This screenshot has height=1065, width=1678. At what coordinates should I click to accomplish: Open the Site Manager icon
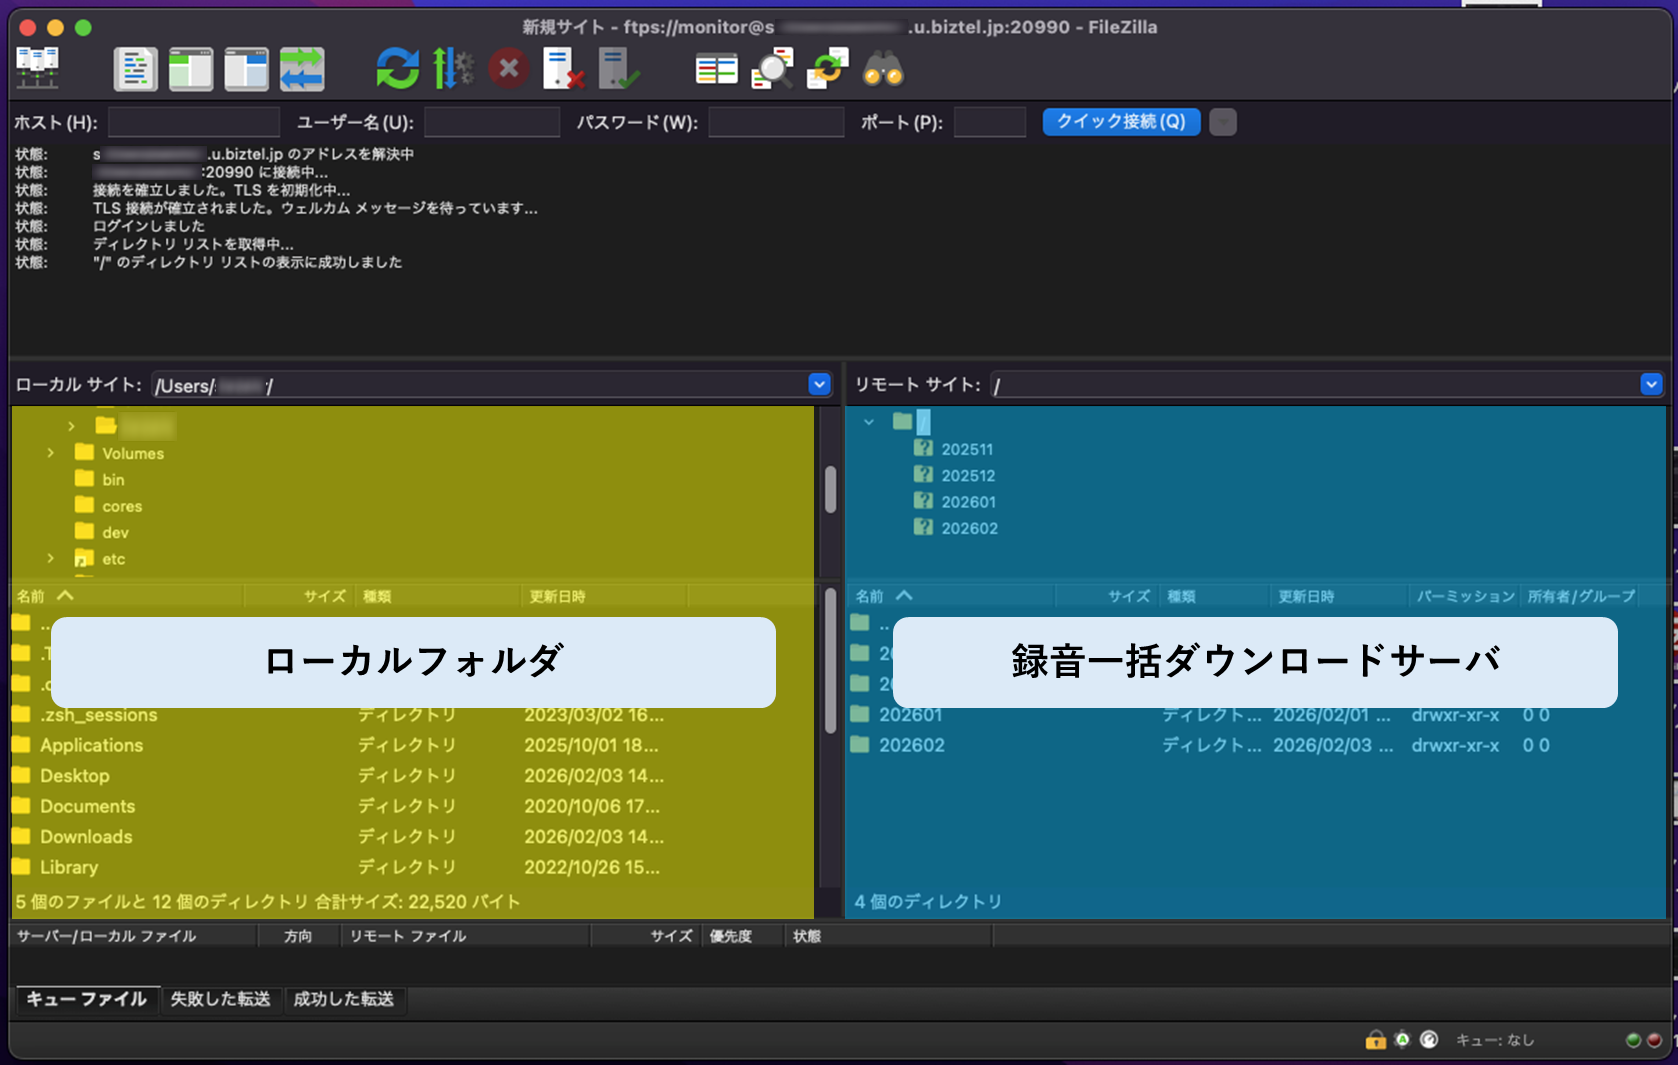[37, 69]
